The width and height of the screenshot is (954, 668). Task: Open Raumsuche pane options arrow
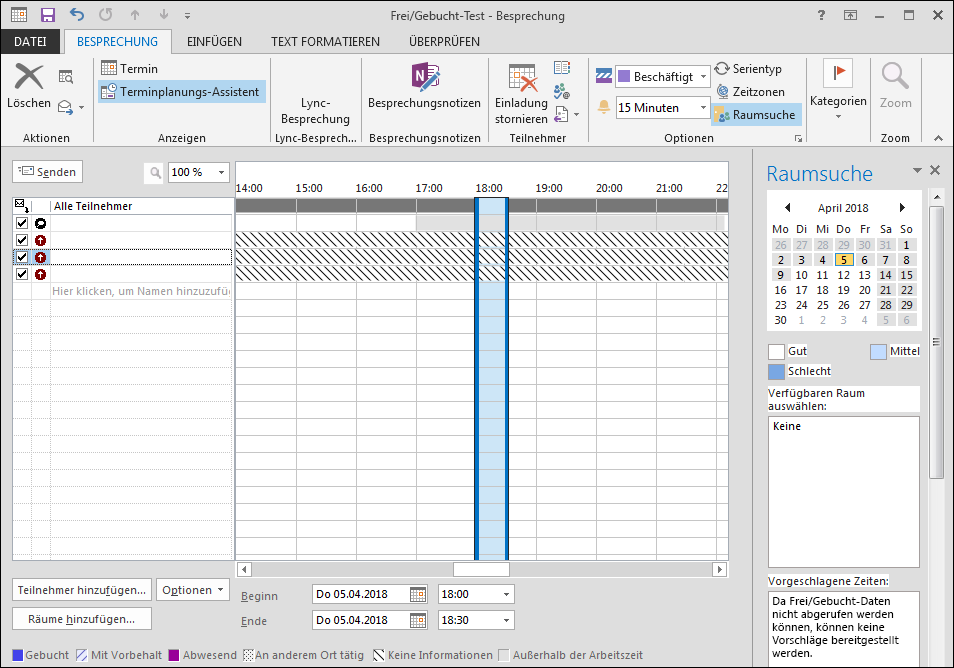pyautogui.click(x=917, y=170)
